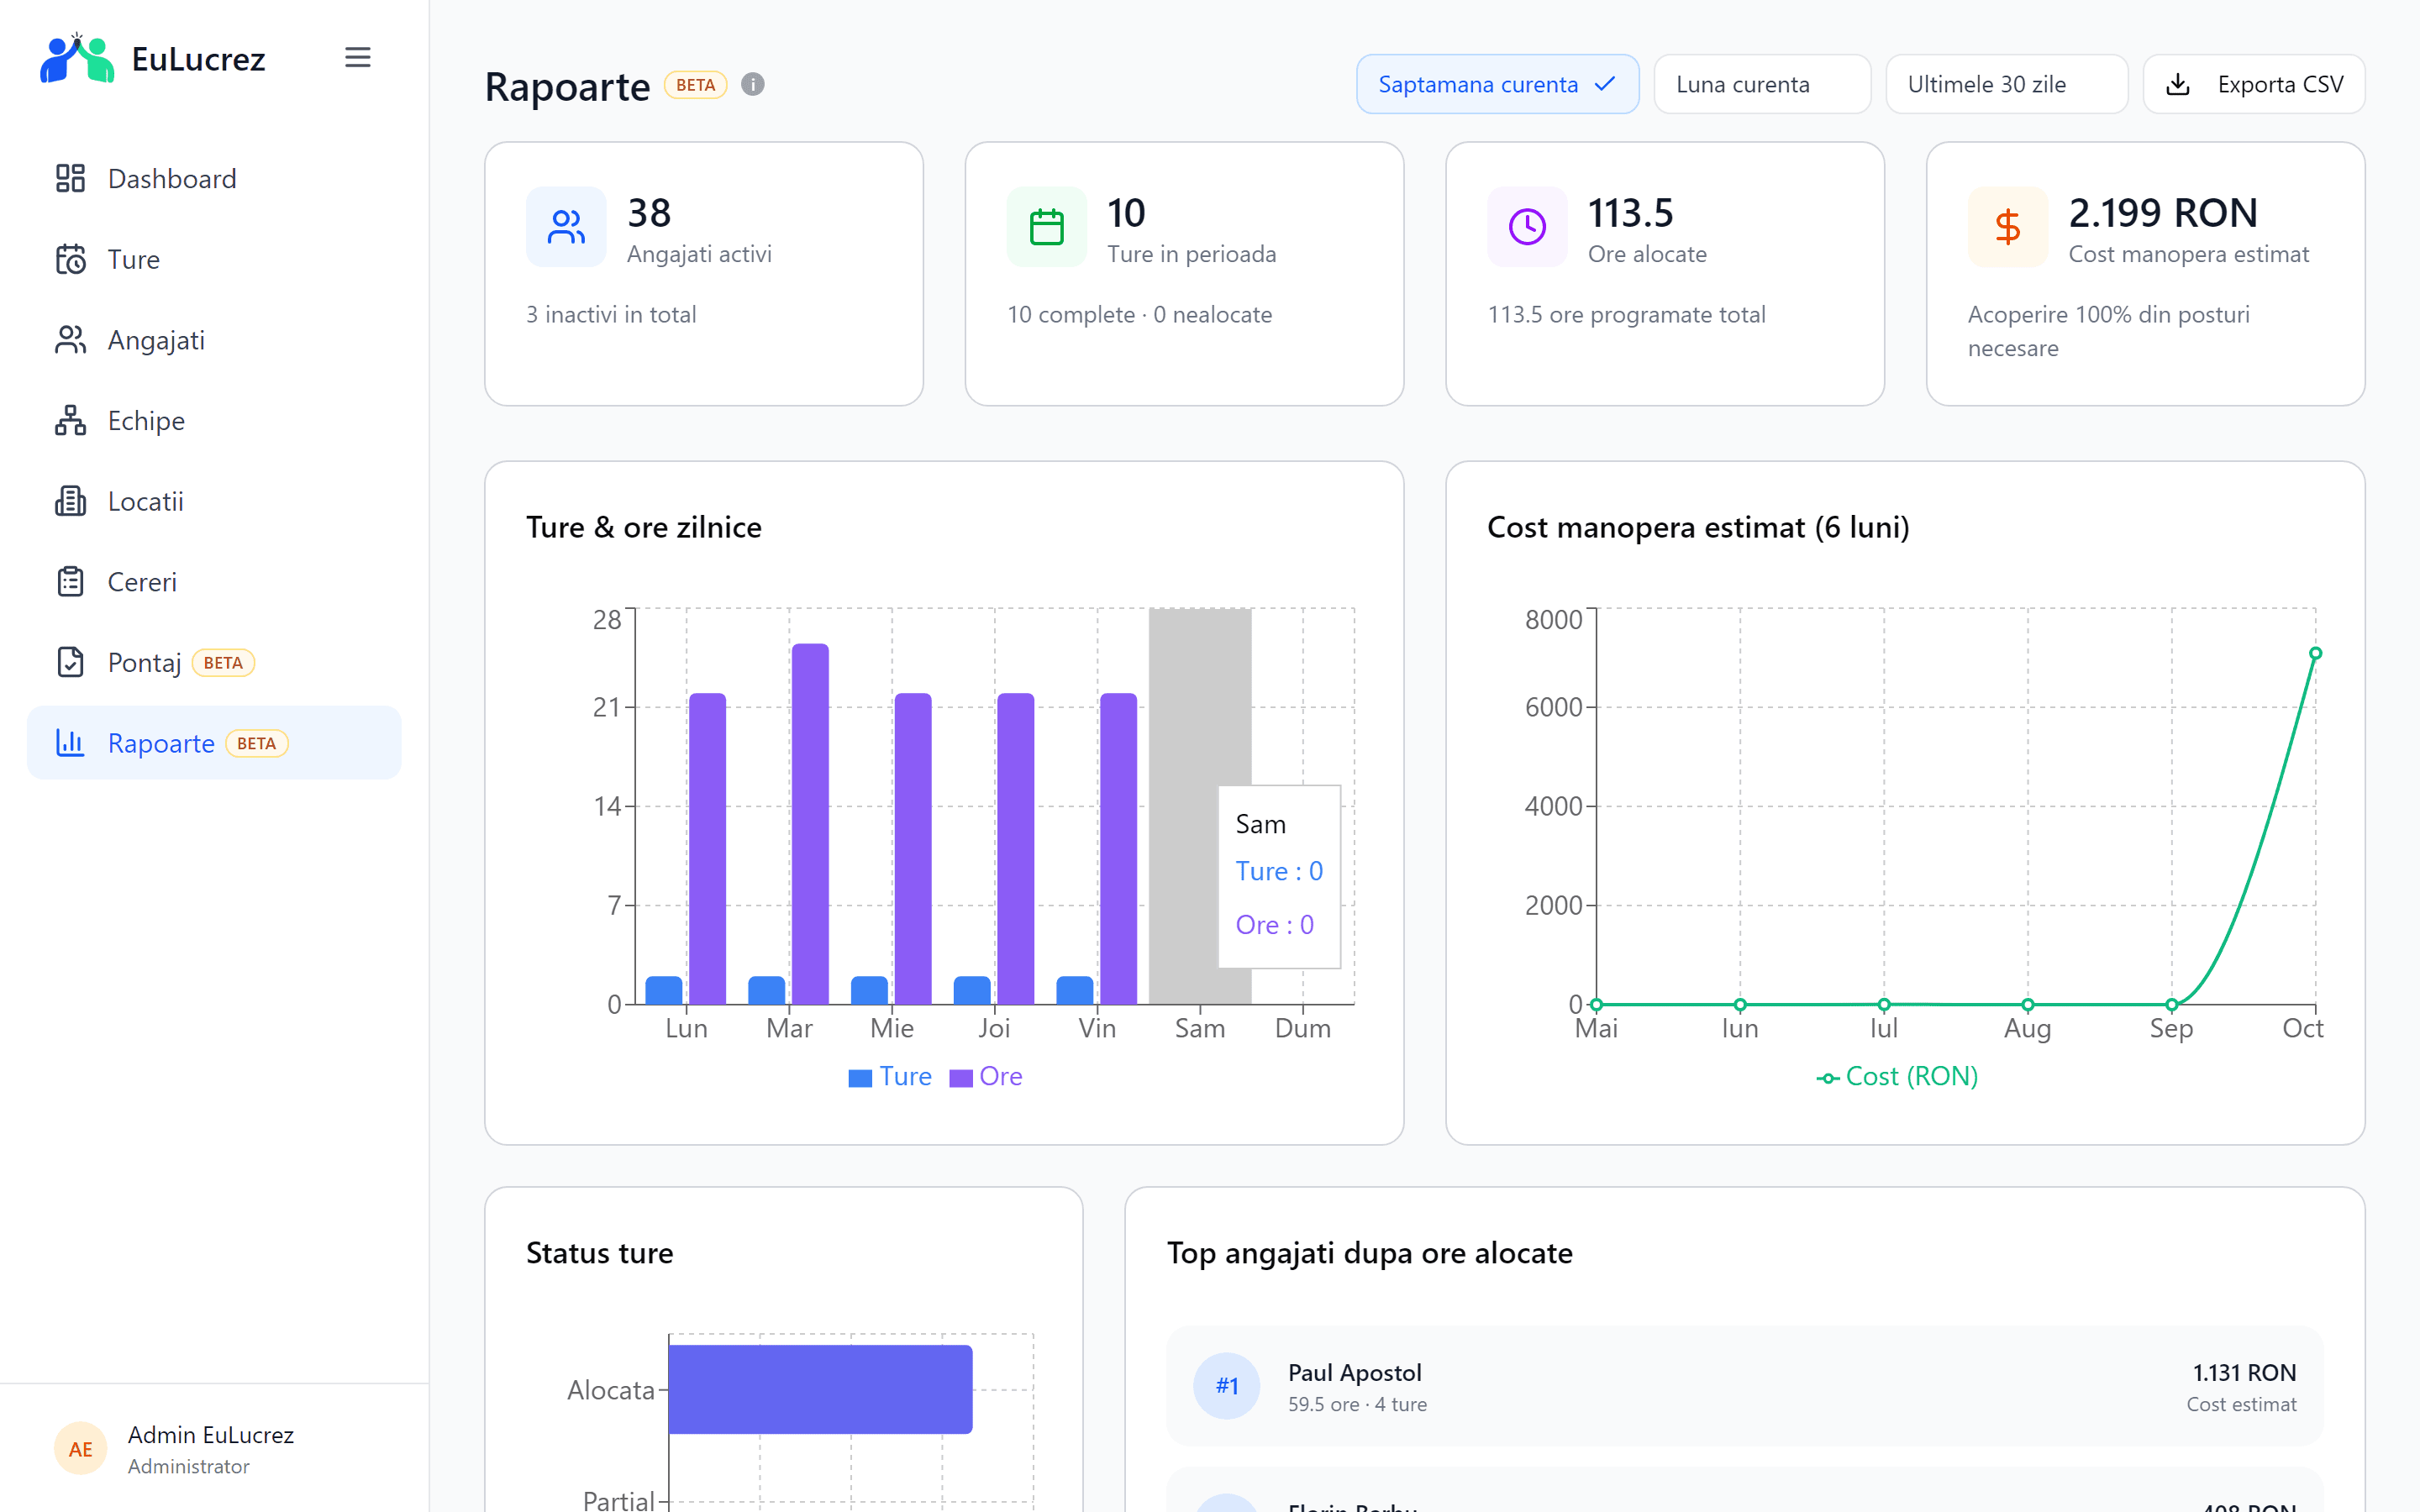Select the Ultimele 30 zile period filter
Screen dimensions: 2420x1512
tap(2006, 85)
